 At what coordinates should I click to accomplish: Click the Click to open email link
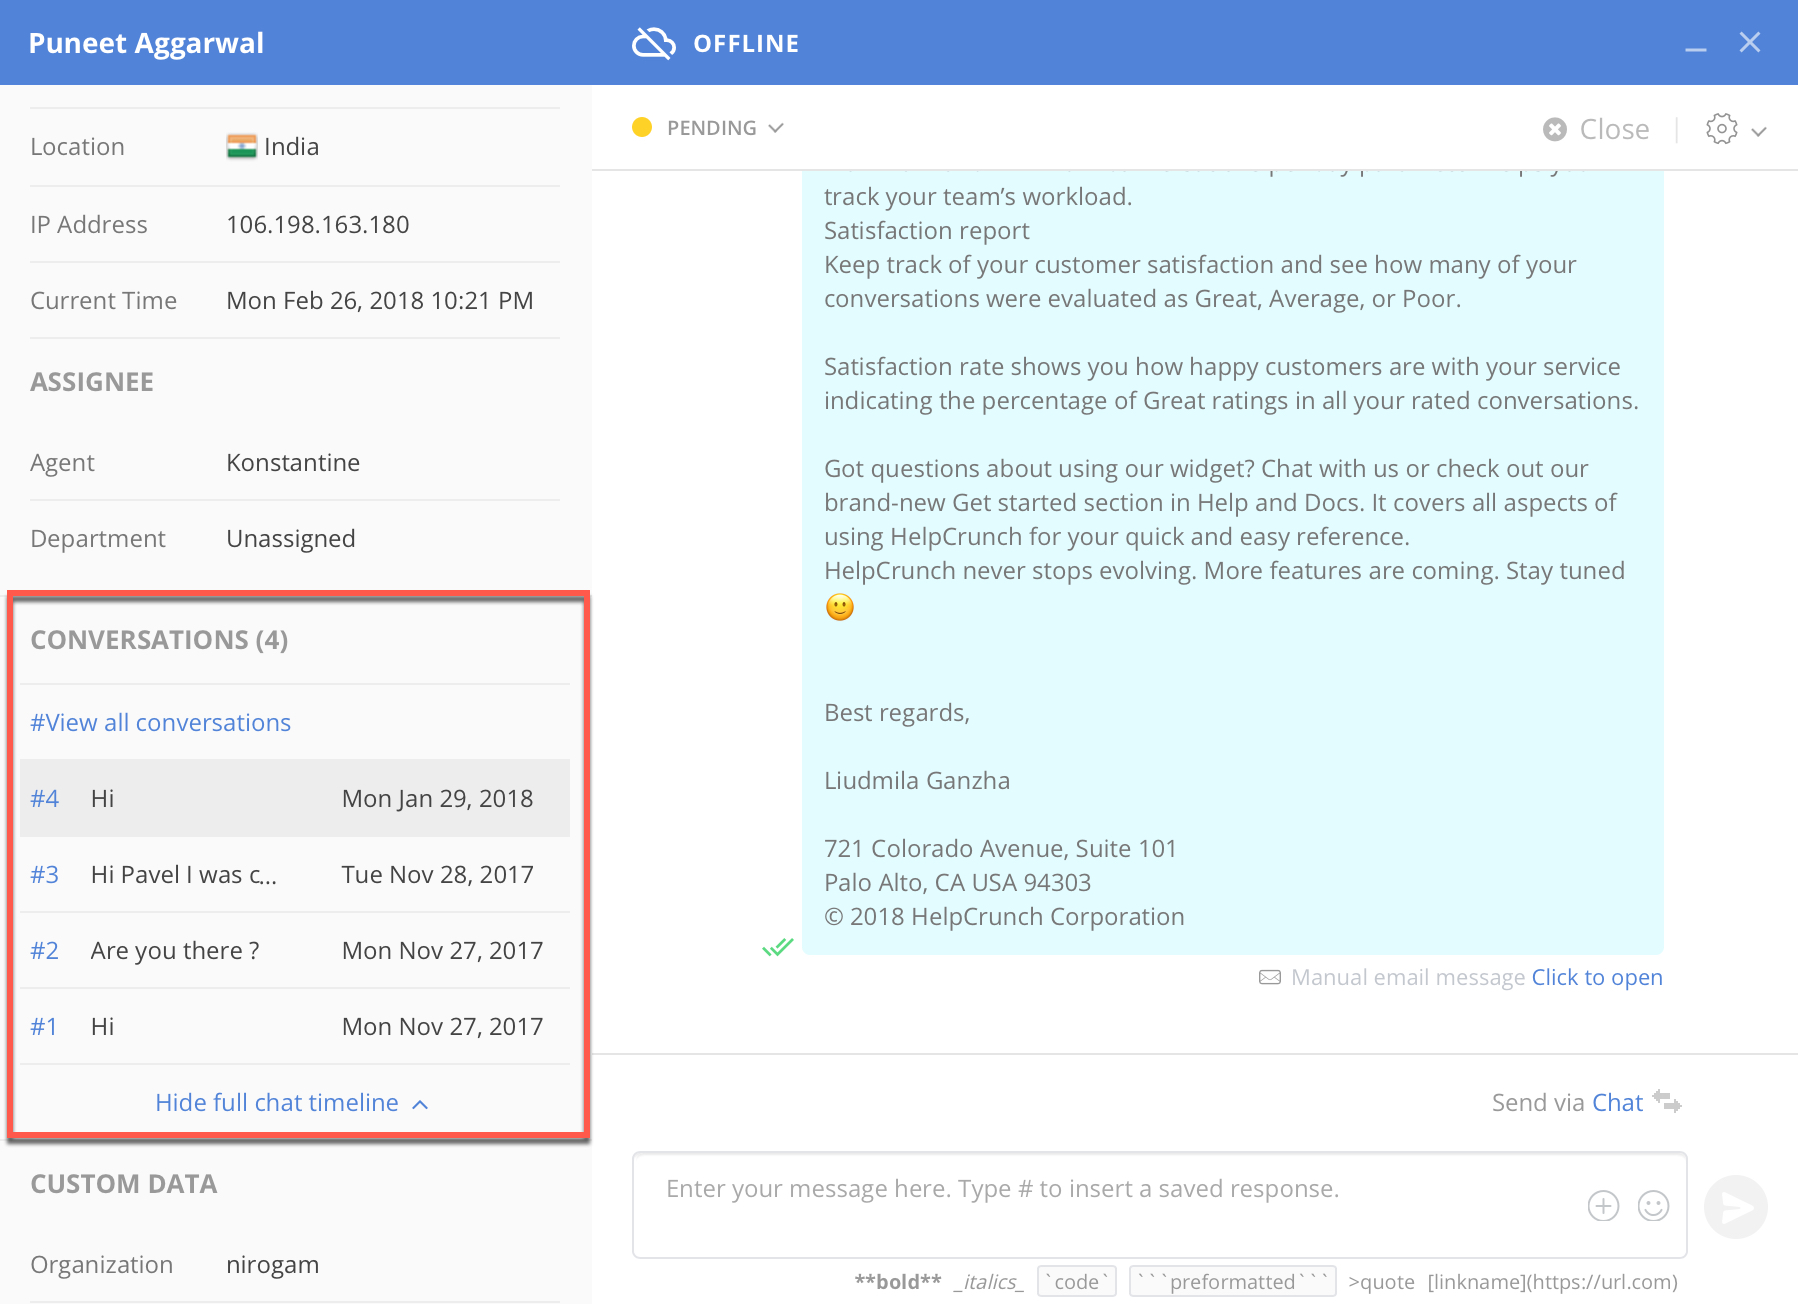1597,977
